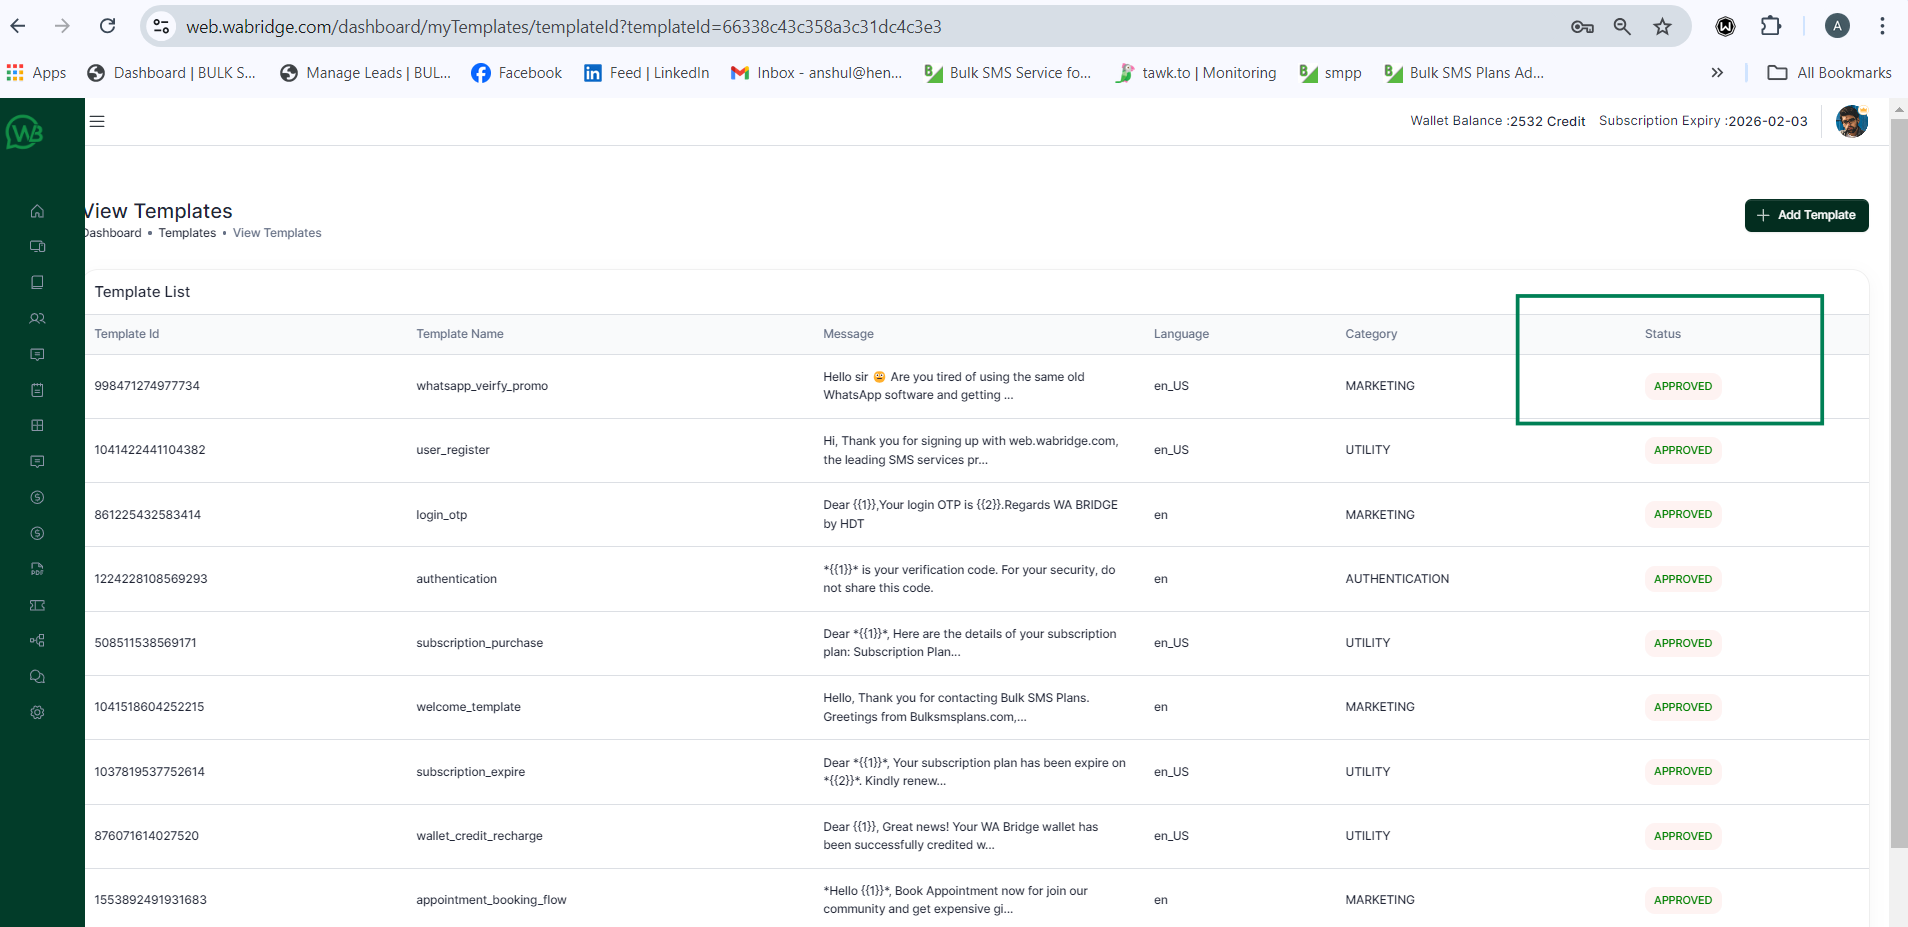This screenshot has height=927, width=1908.
Task: Open the smpp bookmark
Action: [x=1330, y=73]
